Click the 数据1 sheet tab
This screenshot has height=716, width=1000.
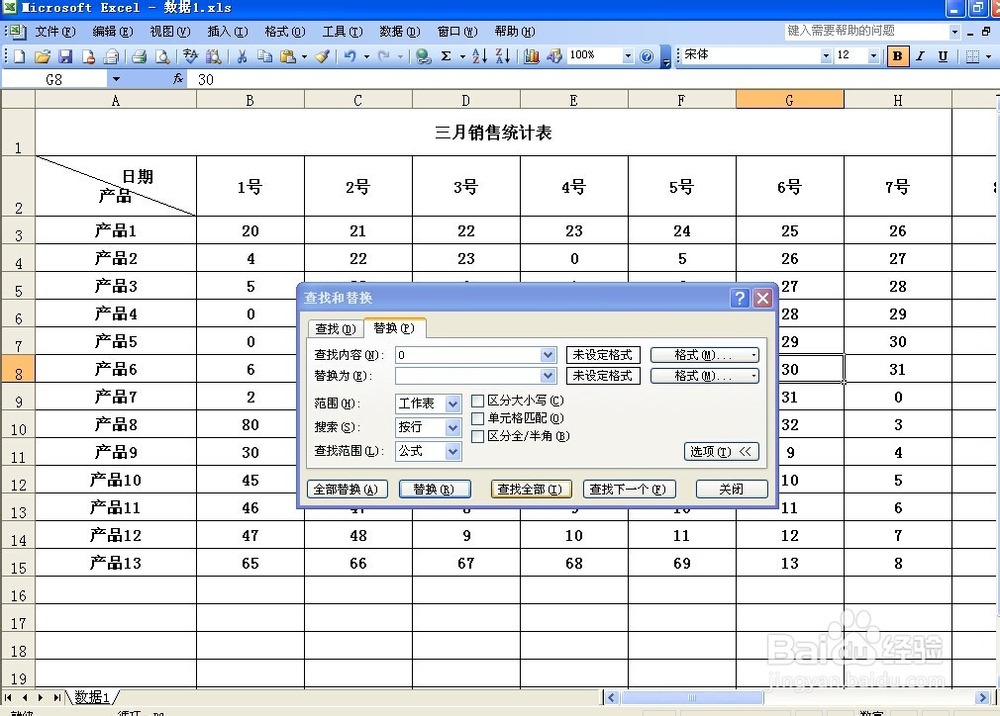90,697
